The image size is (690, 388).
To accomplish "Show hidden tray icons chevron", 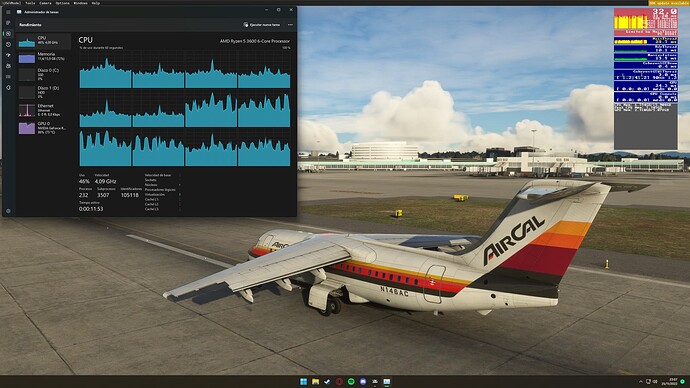I will click(x=641, y=382).
